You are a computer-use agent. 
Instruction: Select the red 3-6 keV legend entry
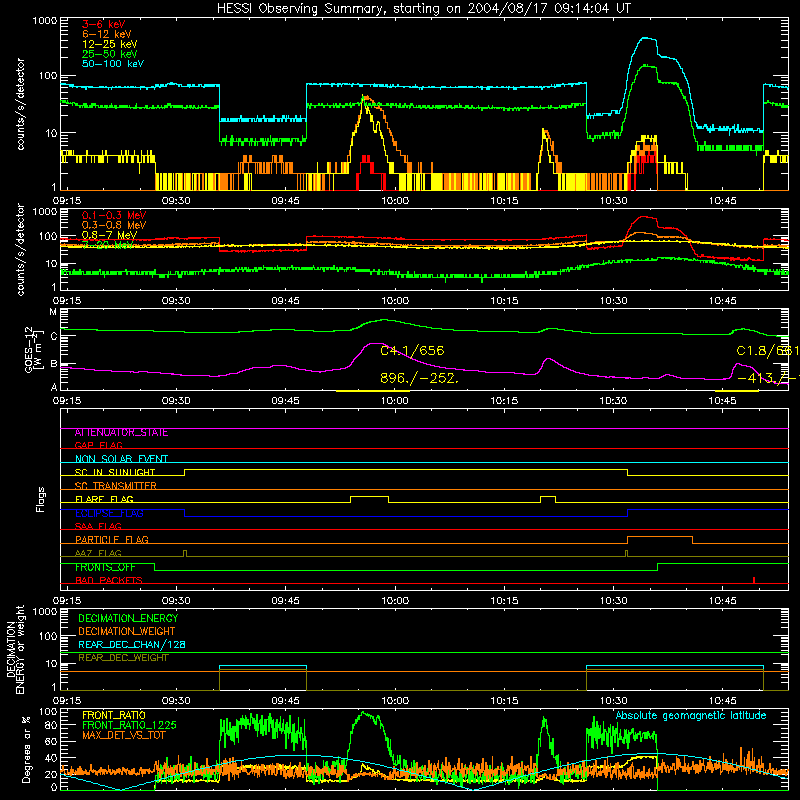click(x=103, y=24)
